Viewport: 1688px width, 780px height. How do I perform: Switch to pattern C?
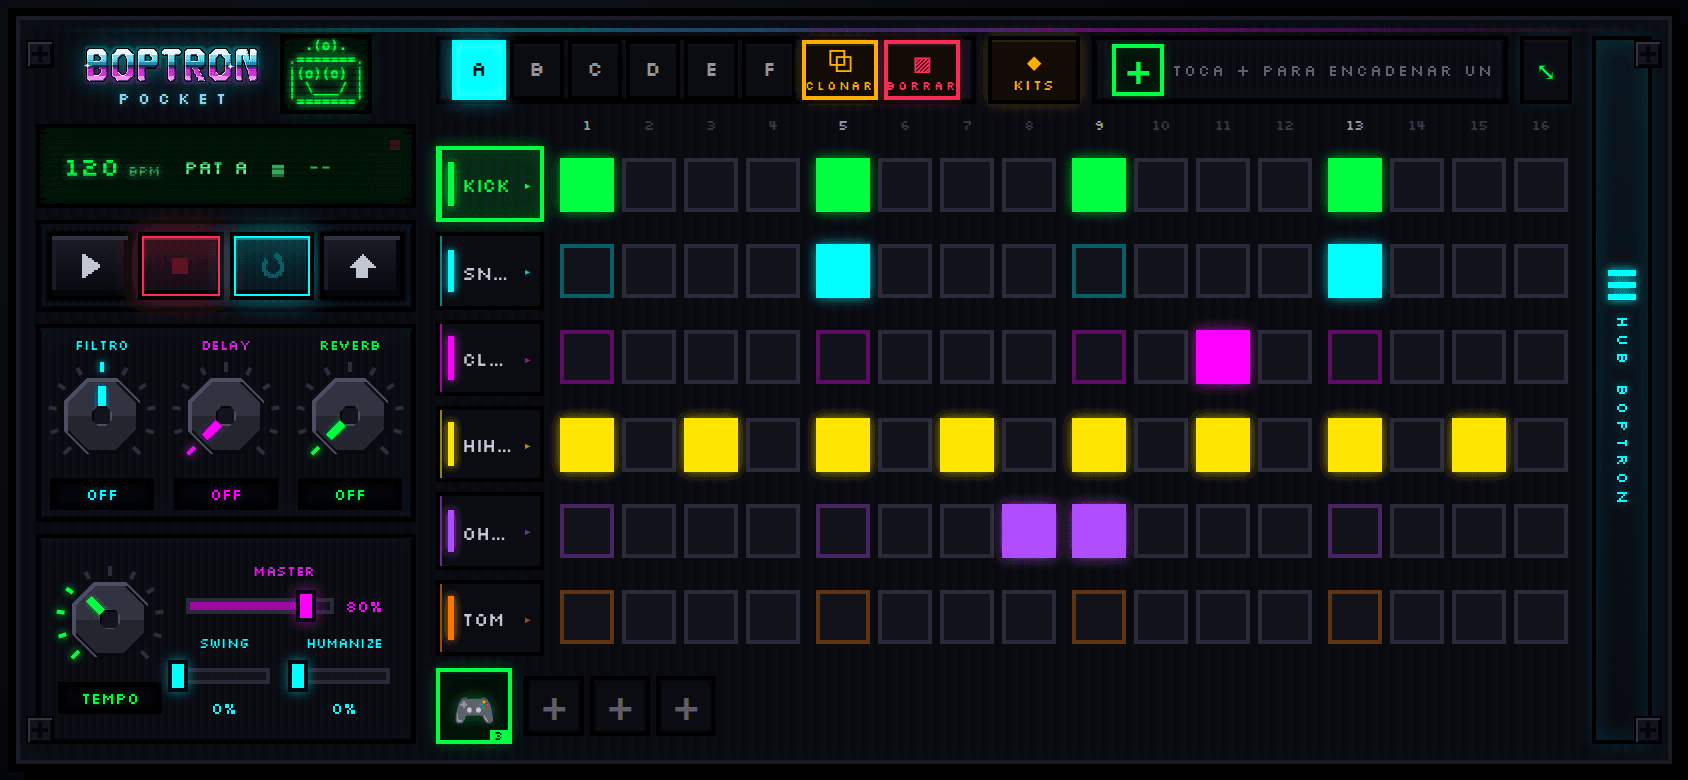(x=595, y=70)
